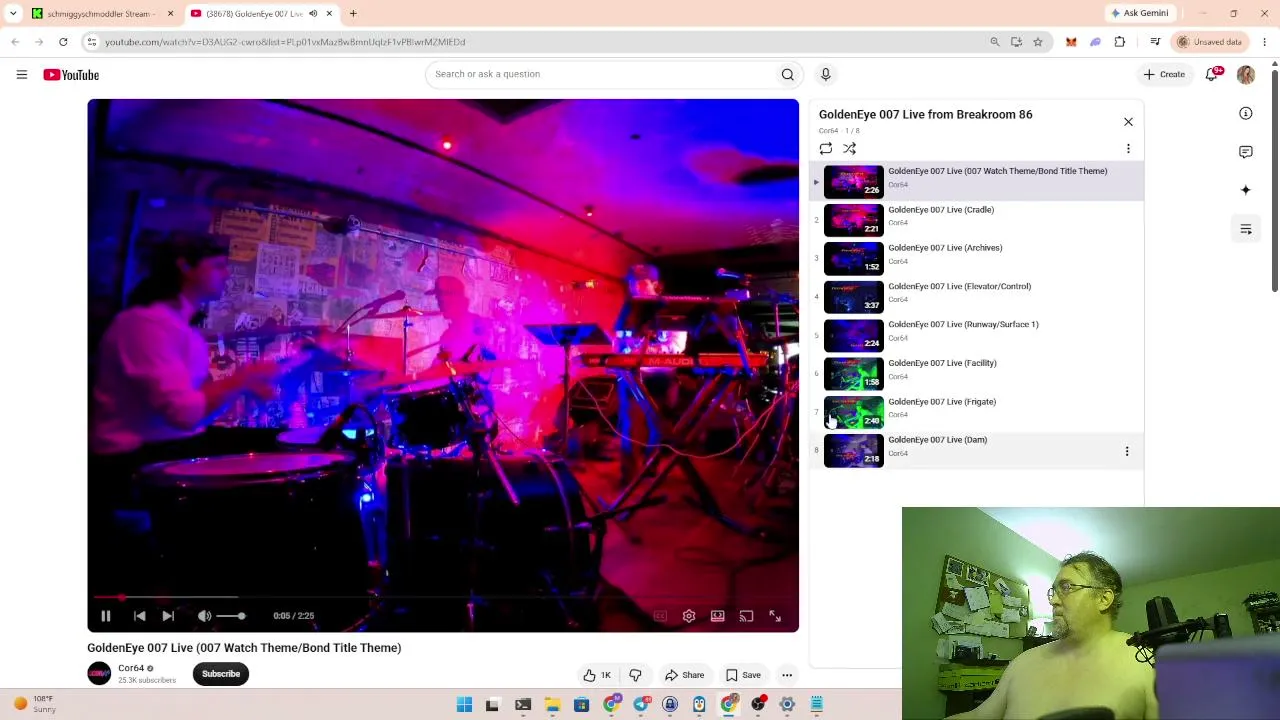This screenshot has height=720, width=1280.
Task: Open the YouTube guide hamburger menu
Action: [x=21, y=74]
